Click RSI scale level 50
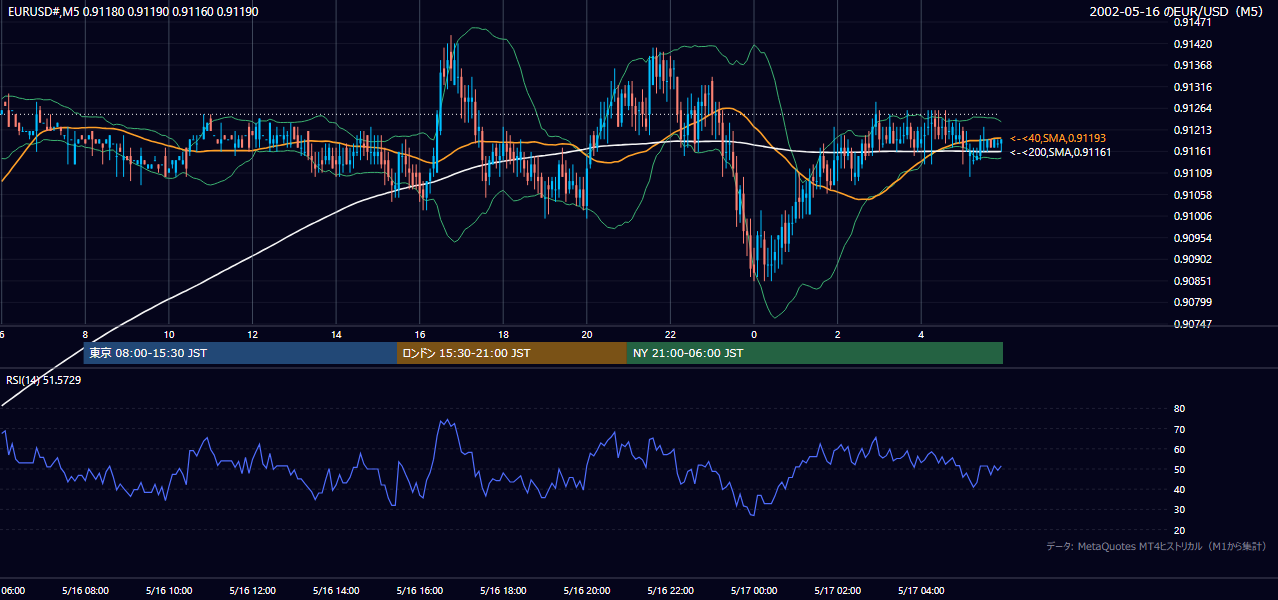The width and height of the screenshot is (1278, 600). tap(1179, 469)
